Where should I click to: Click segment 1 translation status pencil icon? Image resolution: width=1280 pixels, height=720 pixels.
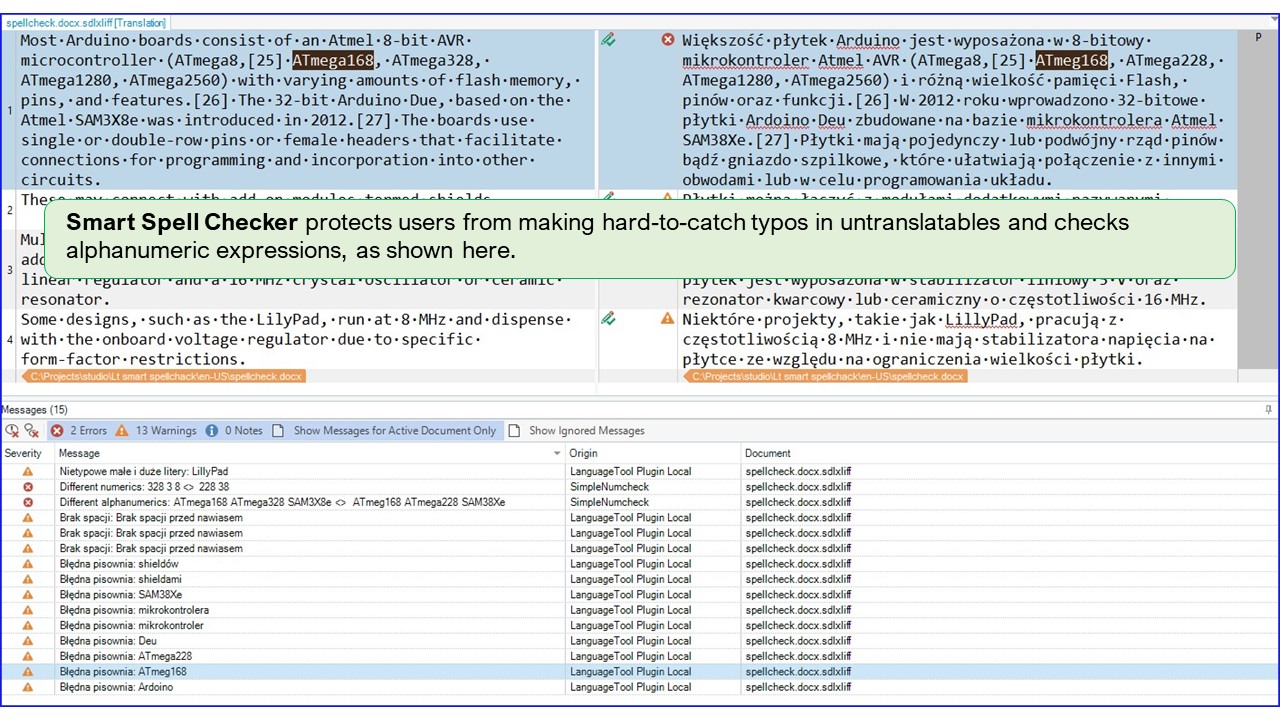tap(608, 40)
